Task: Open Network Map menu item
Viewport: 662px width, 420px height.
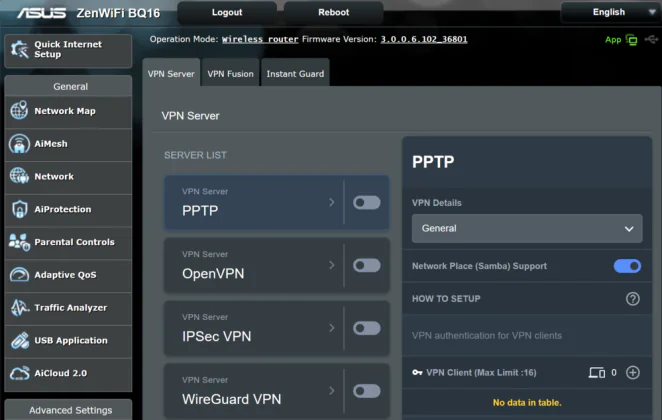Action: tap(68, 111)
